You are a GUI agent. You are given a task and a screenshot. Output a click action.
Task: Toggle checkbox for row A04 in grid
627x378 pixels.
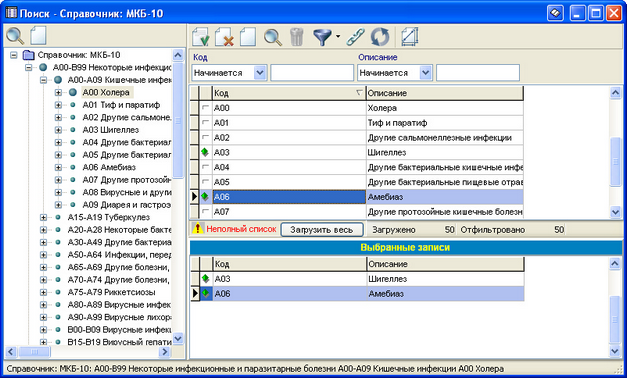click(x=206, y=167)
